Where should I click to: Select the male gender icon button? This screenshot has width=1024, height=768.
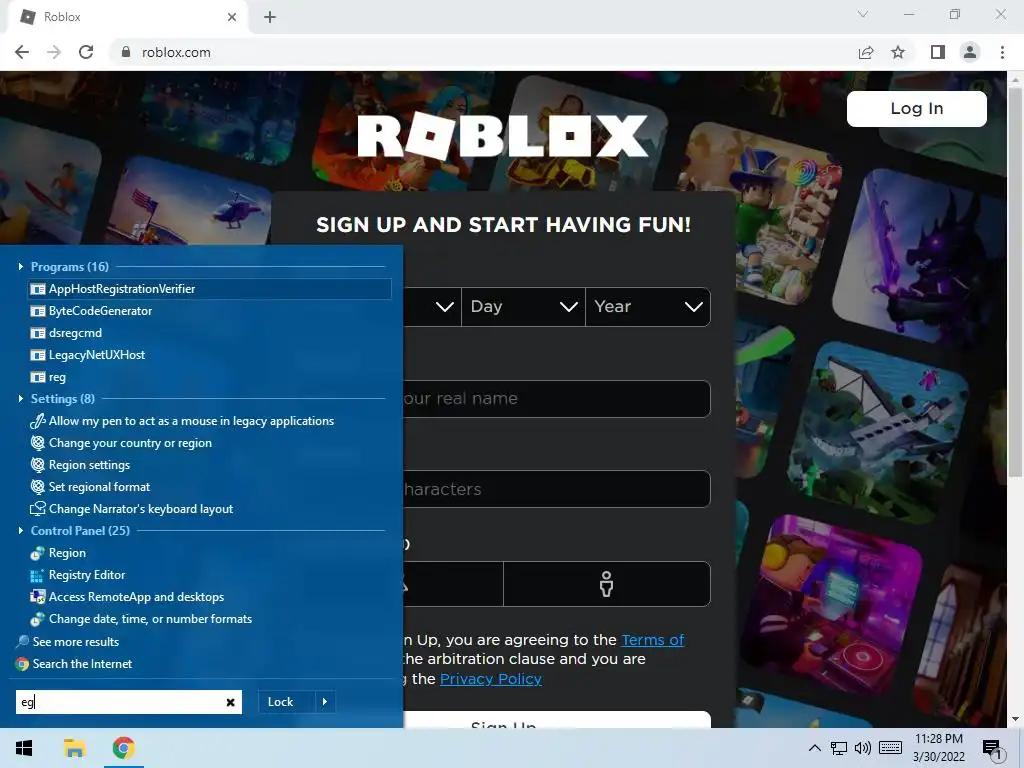click(607, 584)
